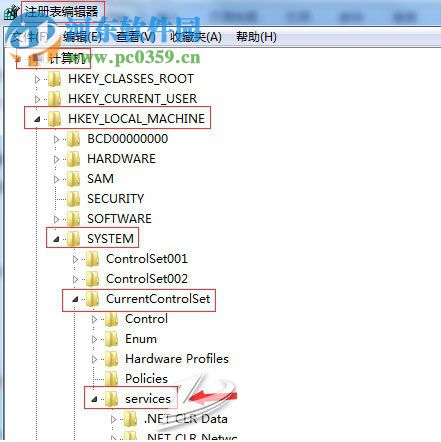Select the SOFTWARE key label
Image resolution: width=441 pixels, height=442 pixels.
point(119,219)
